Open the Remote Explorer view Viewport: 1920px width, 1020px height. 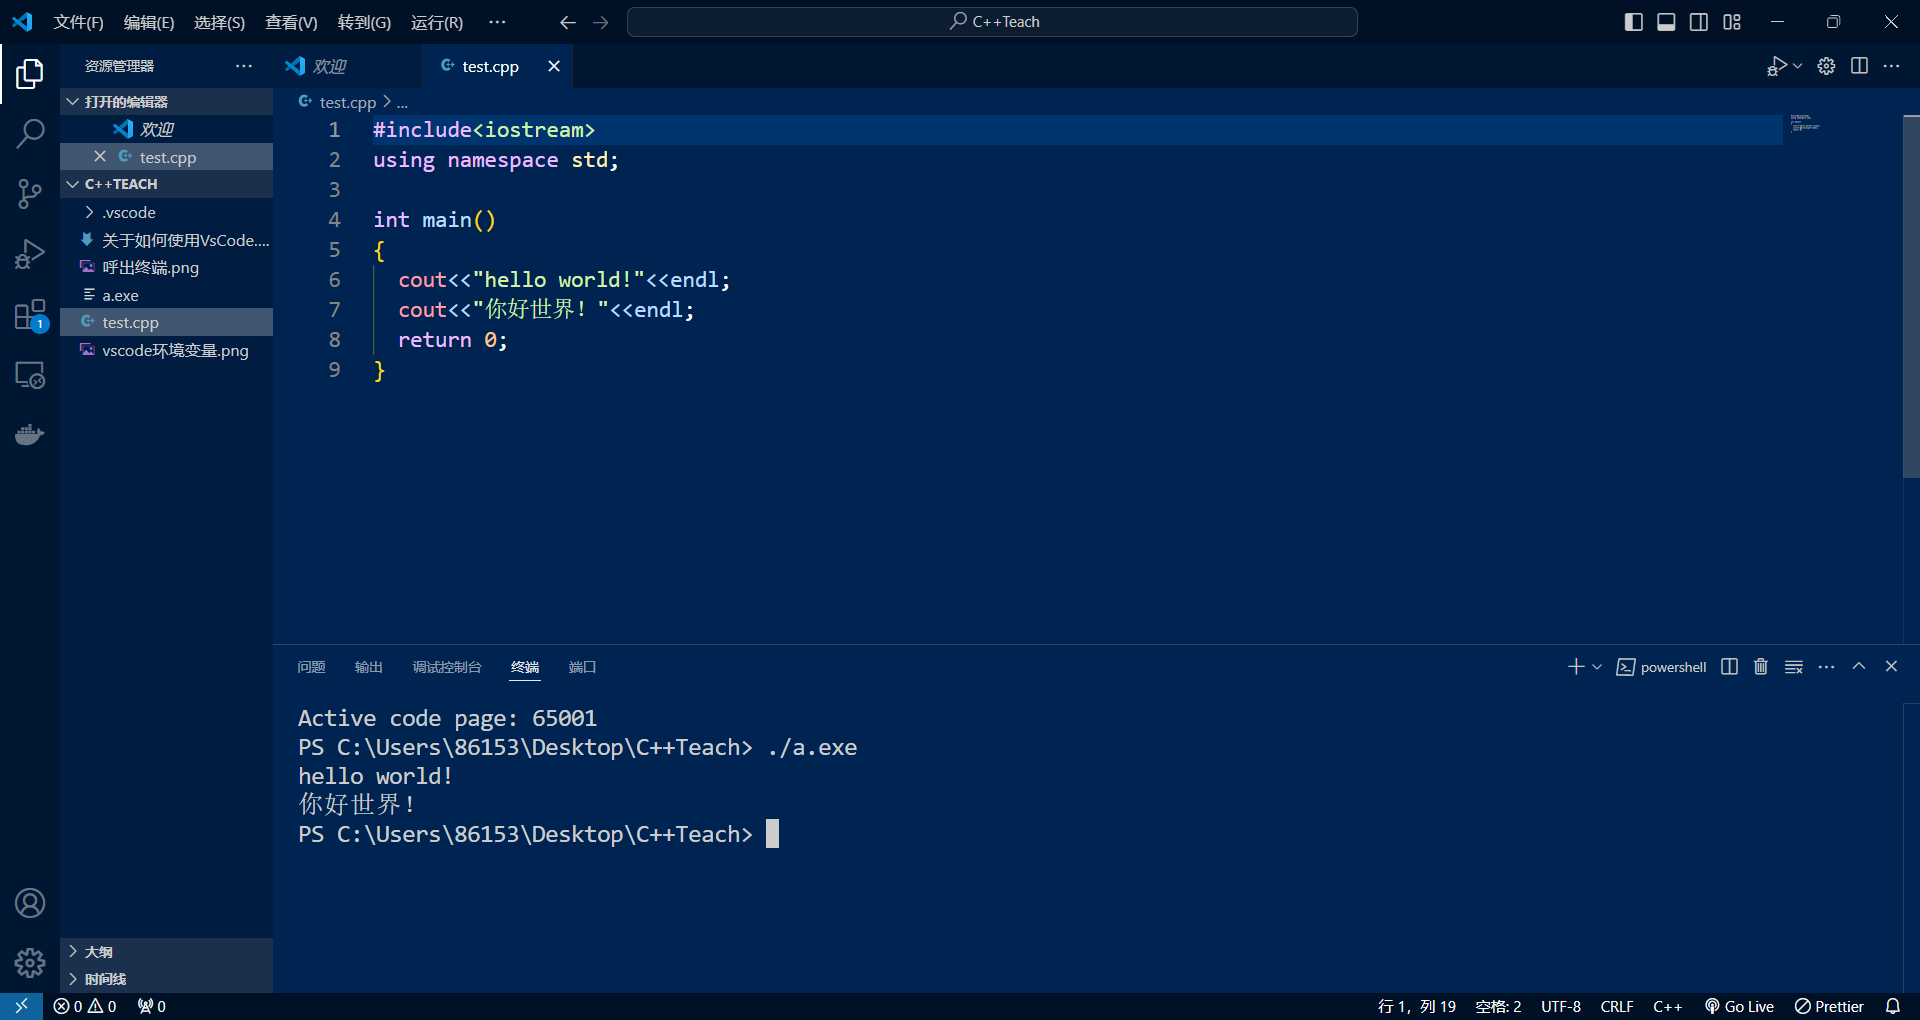(x=30, y=375)
